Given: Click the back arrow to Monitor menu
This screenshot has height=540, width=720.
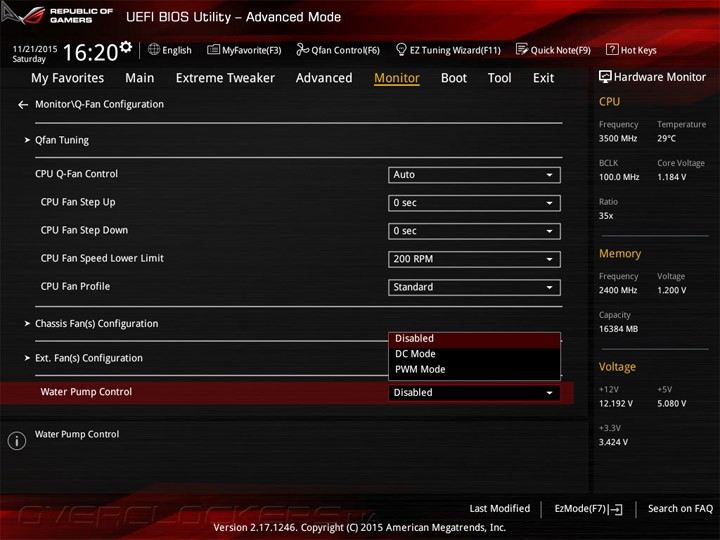Looking at the screenshot, I should click(x=23, y=105).
